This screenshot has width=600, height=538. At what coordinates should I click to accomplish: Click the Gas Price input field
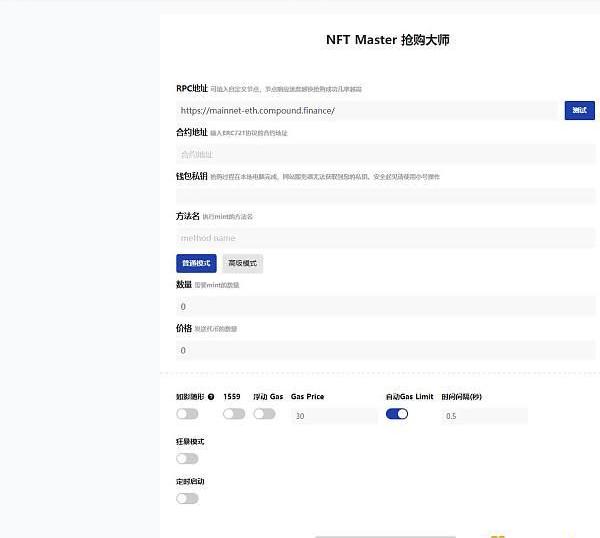[334, 416]
